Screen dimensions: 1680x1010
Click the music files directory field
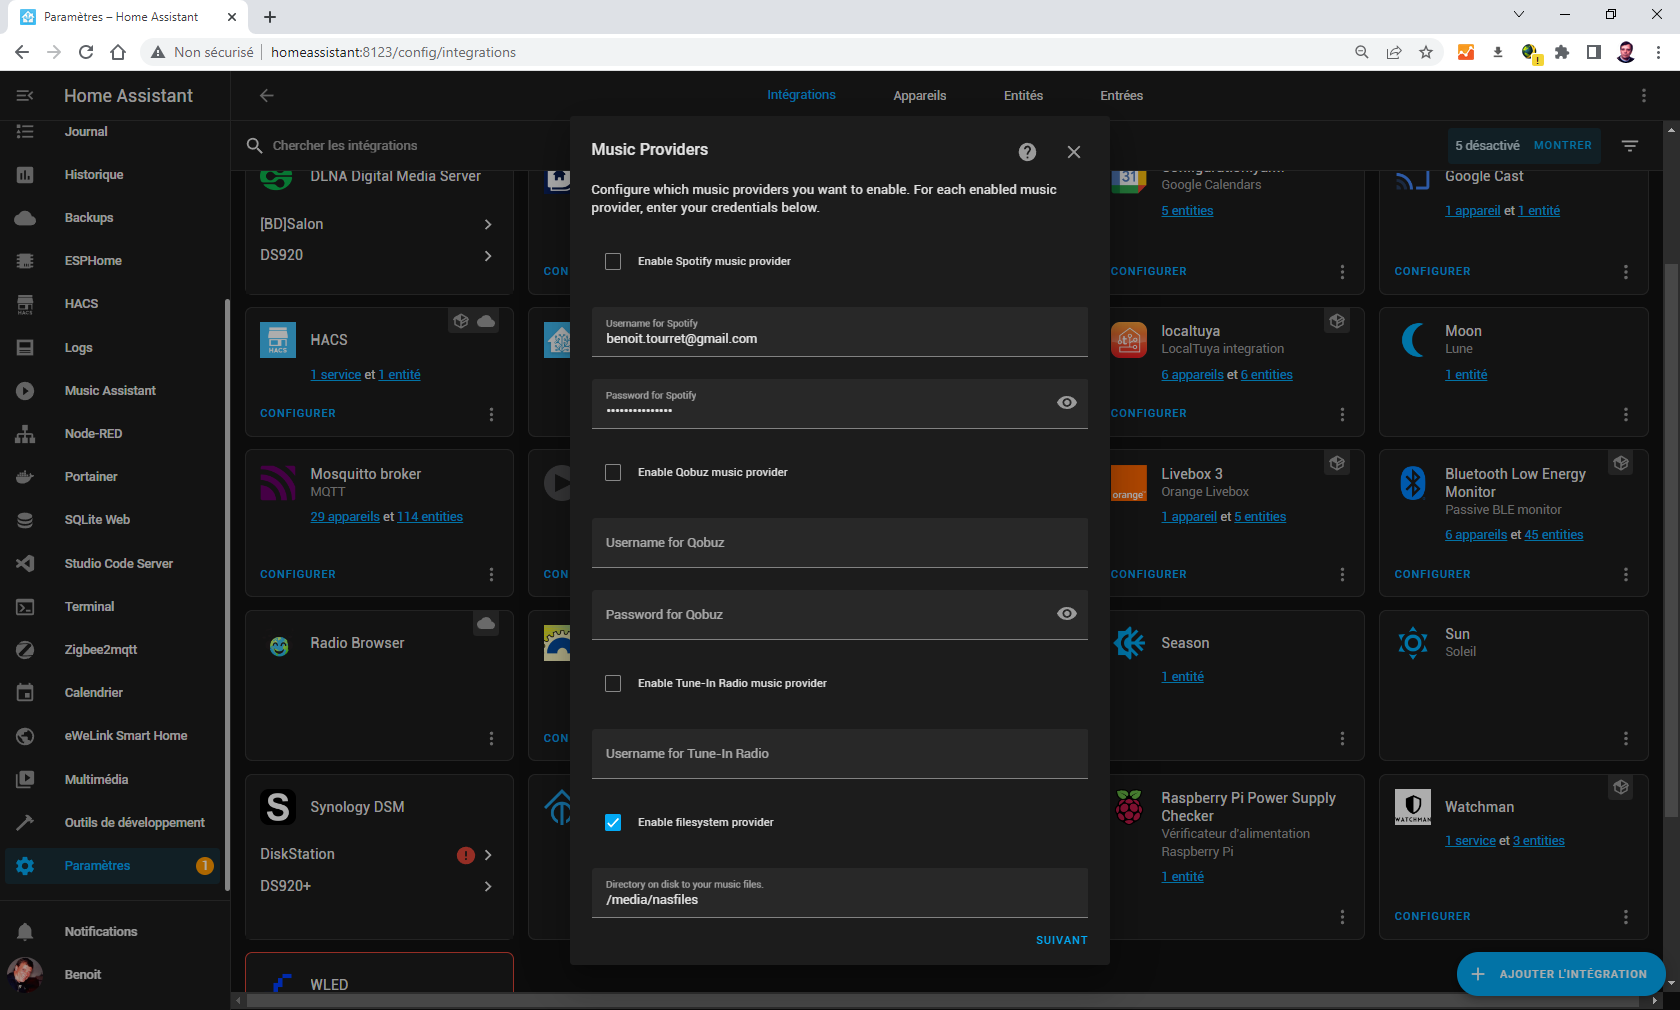(839, 893)
